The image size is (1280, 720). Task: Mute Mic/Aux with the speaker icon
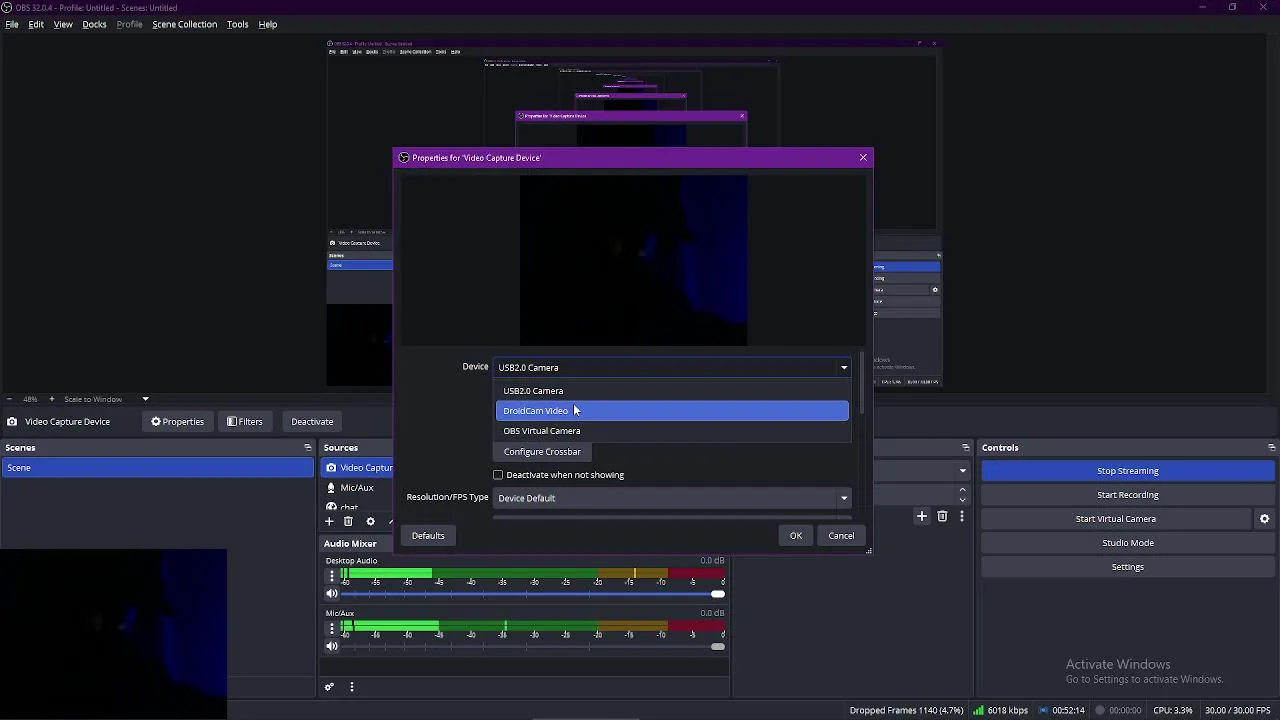tap(332, 646)
